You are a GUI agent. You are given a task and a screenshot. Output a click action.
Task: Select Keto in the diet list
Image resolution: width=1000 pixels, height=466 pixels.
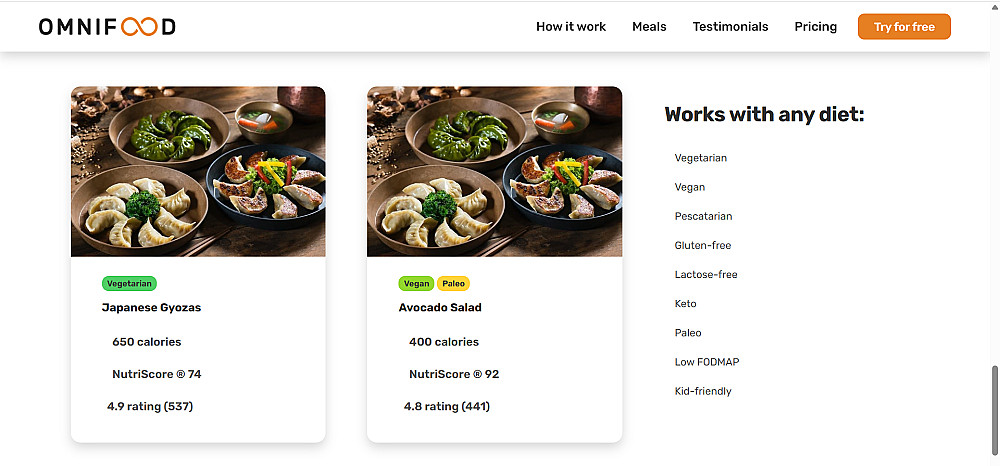coord(686,303)
